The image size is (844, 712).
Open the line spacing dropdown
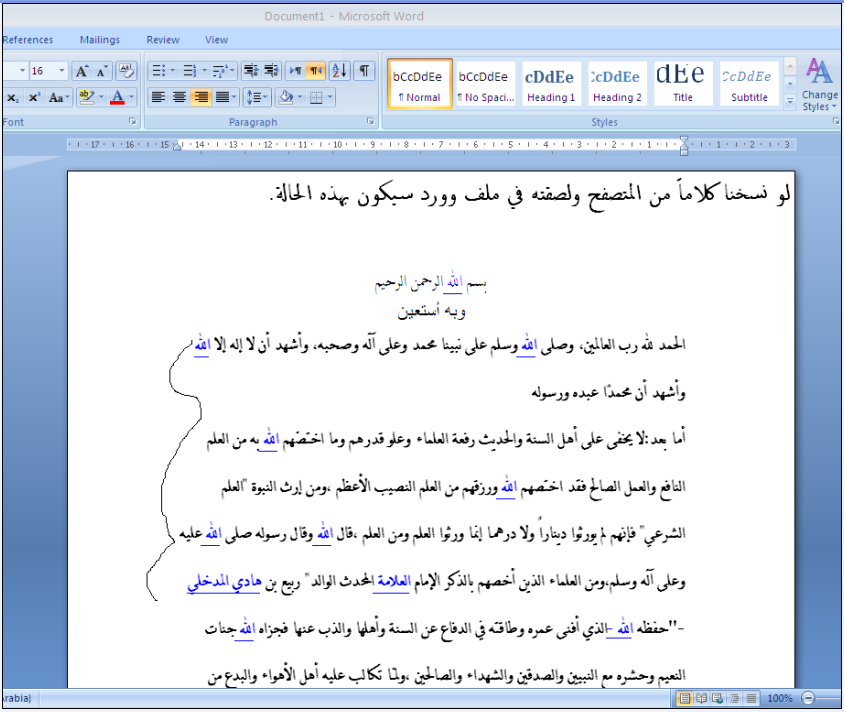click(256, 97)
